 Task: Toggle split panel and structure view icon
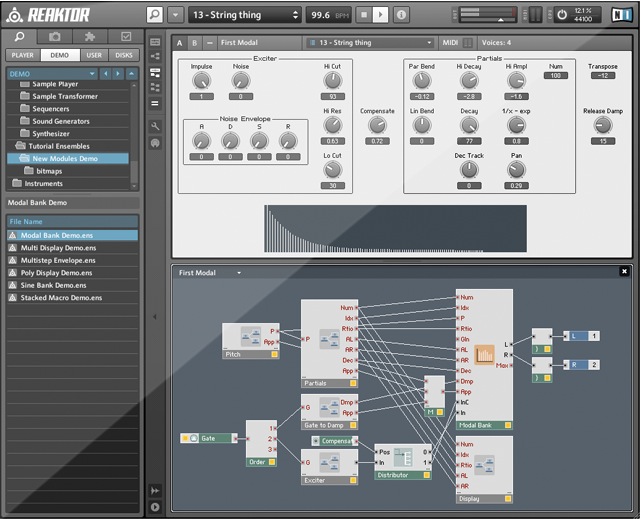click(155, 73)
